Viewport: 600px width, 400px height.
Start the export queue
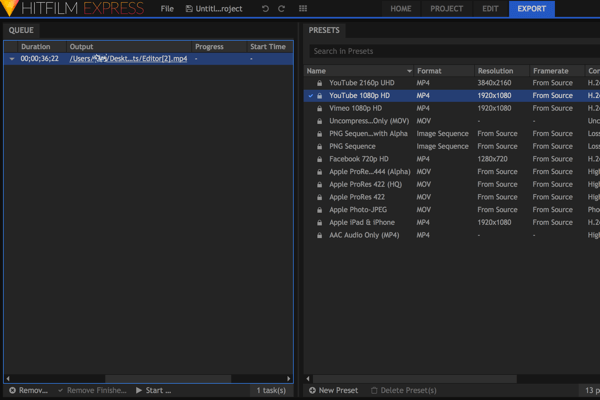click(x=153, y=390)
